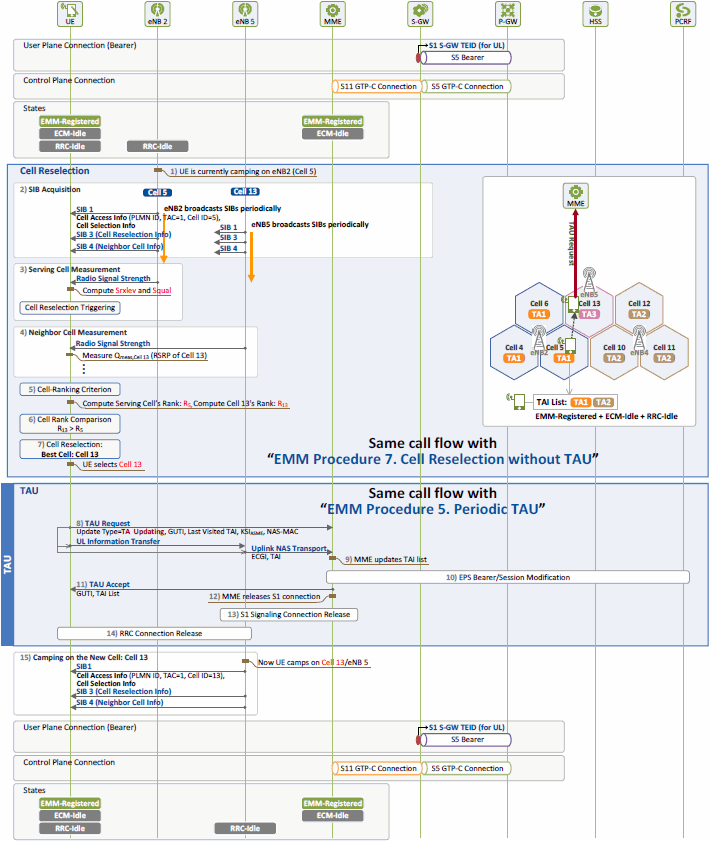Click the MME icon in the cell map
This screenshot has width=710, height=841.
click(x=575, y=195)
